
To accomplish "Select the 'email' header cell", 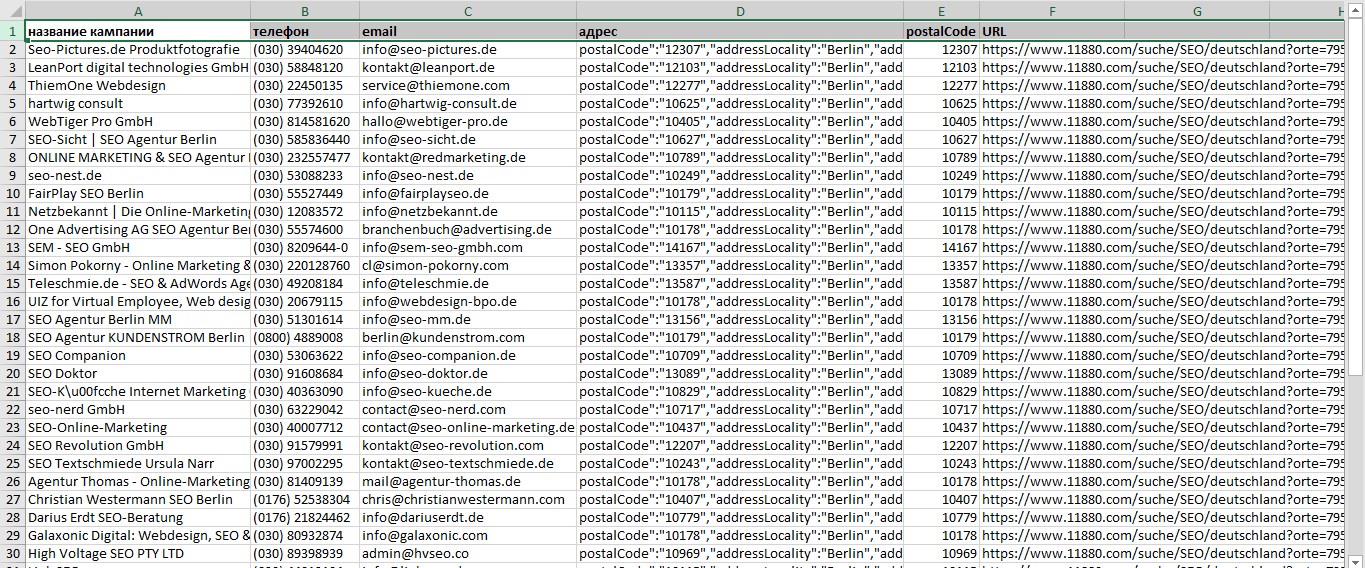I will point(466,31).
